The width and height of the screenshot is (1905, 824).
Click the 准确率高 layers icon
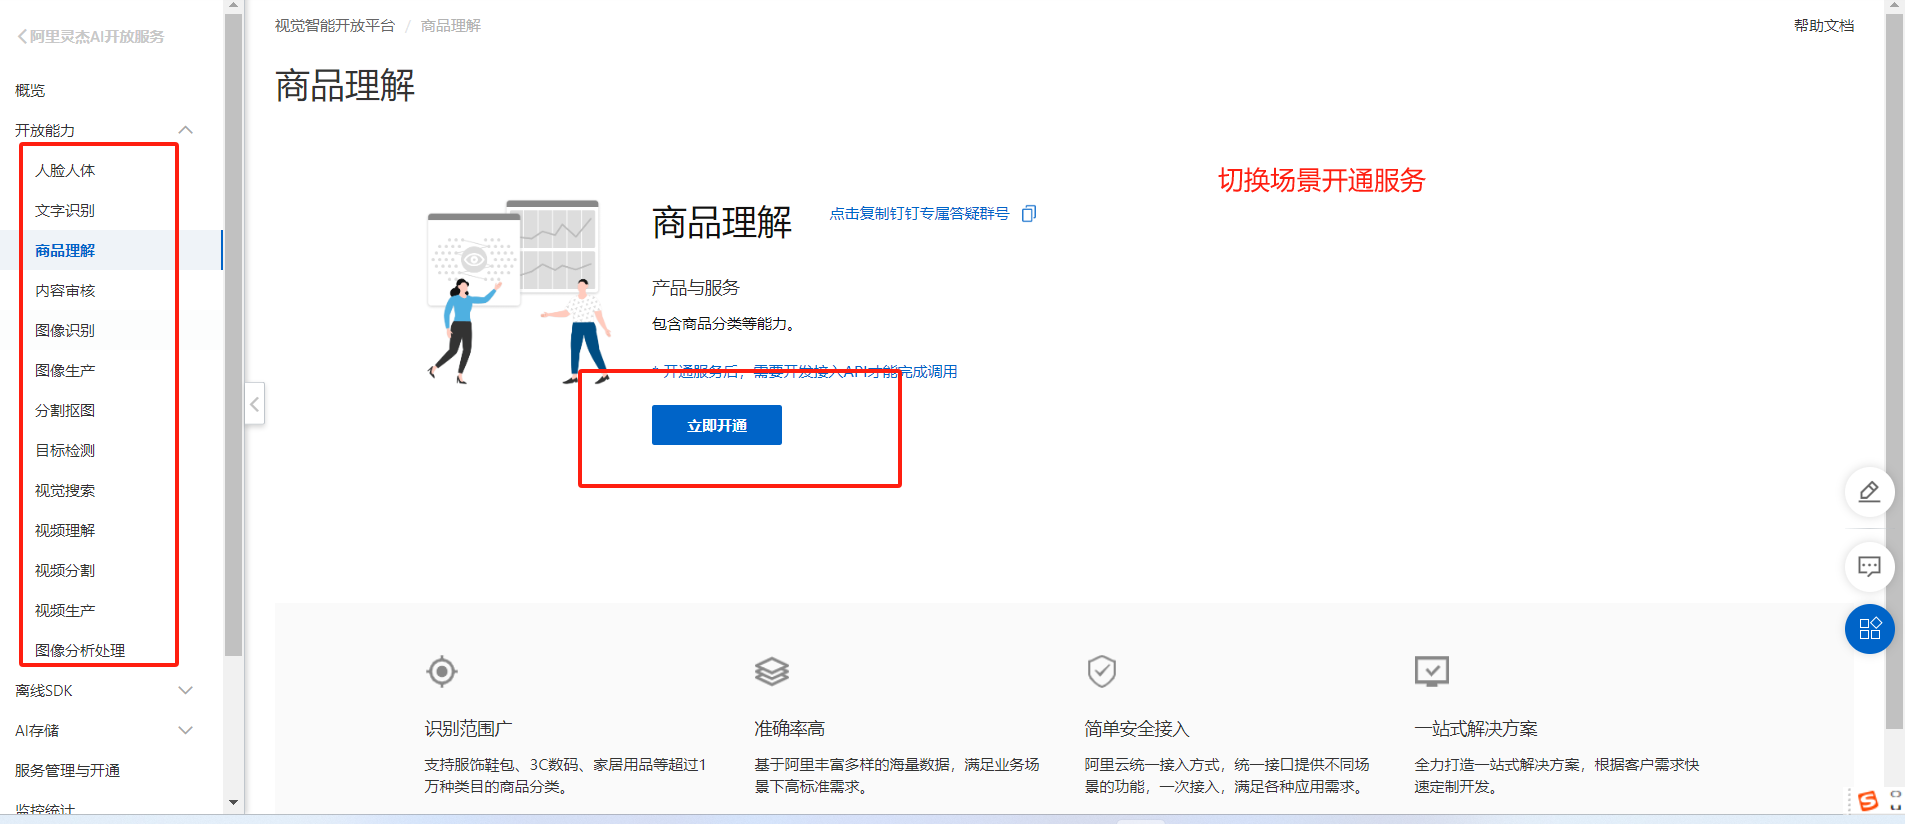pos(772,671)
